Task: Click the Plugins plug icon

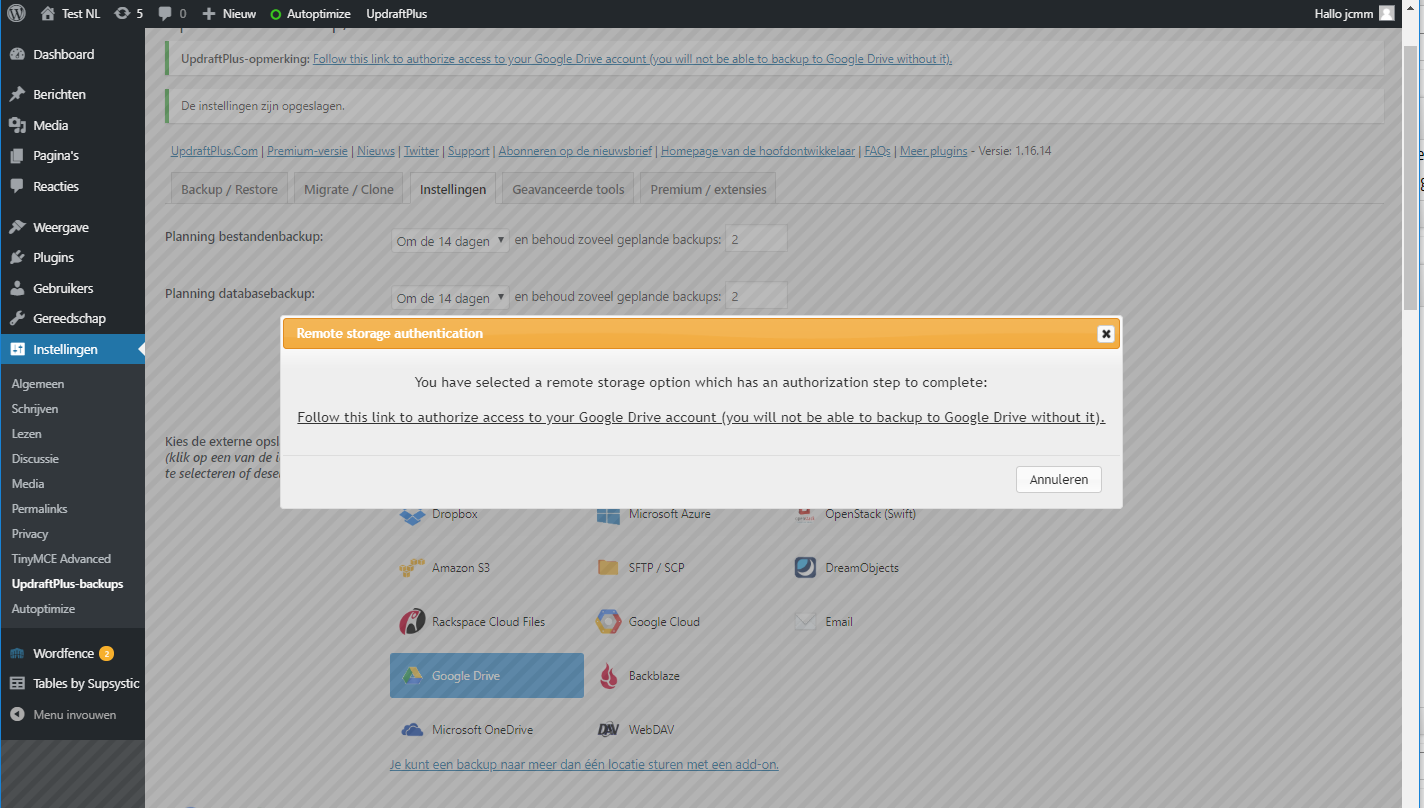Action: [x=17, y=258]
